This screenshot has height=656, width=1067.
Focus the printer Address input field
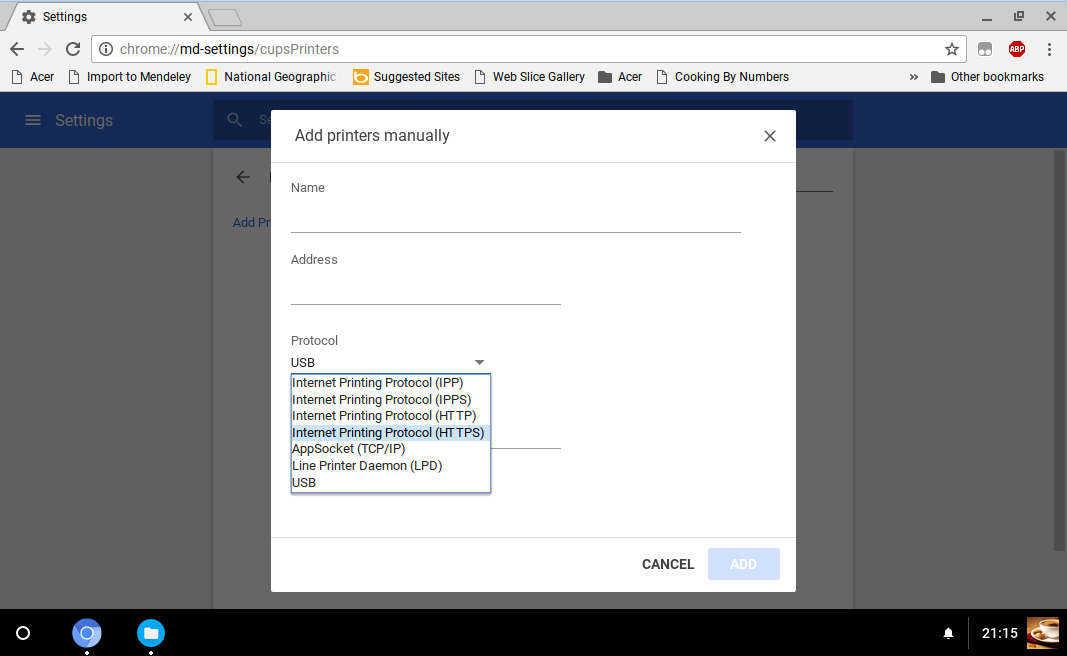(425, 292)
